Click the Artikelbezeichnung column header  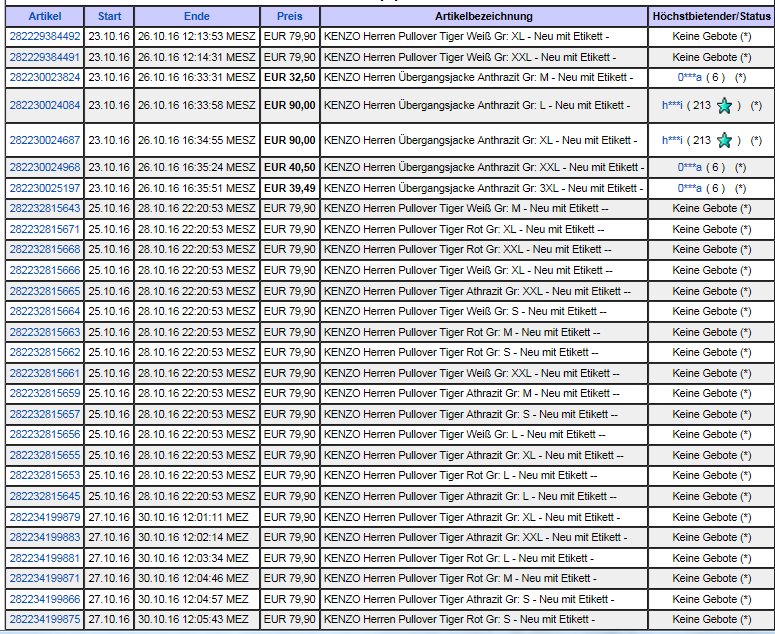click(484, 16)
